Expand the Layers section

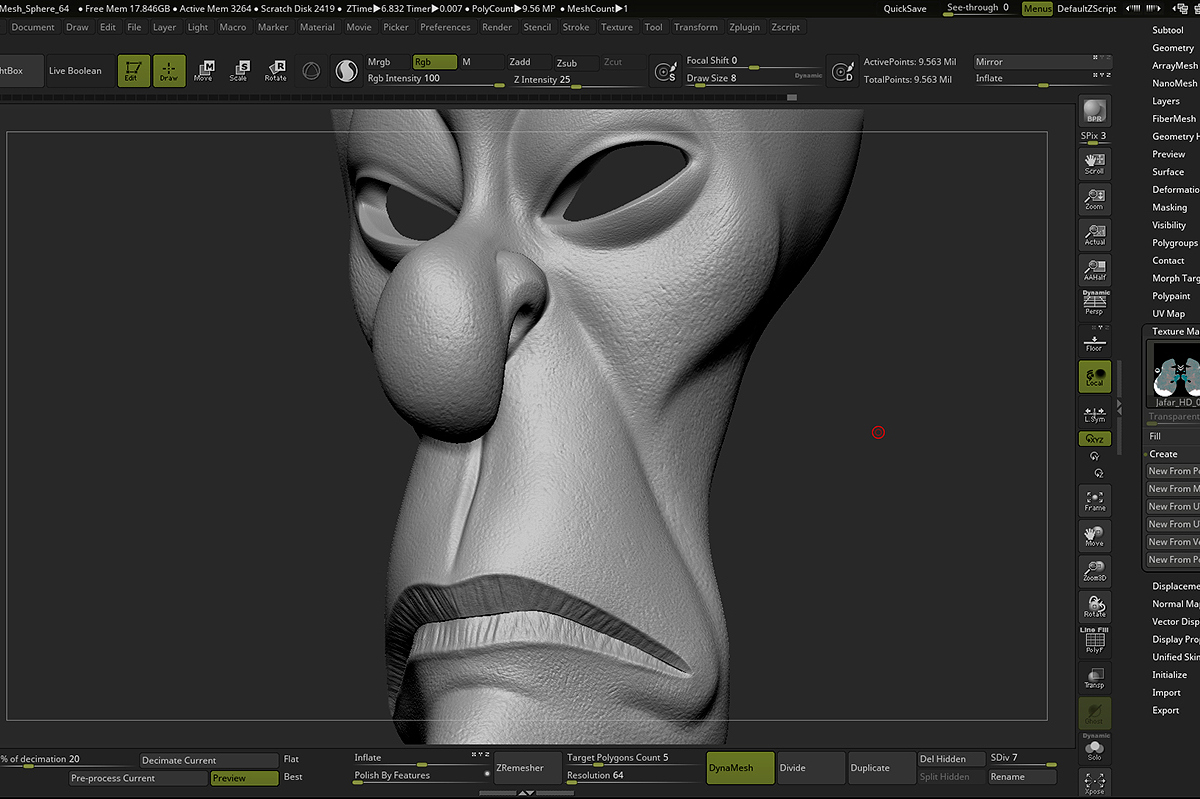click(1166, 101)
